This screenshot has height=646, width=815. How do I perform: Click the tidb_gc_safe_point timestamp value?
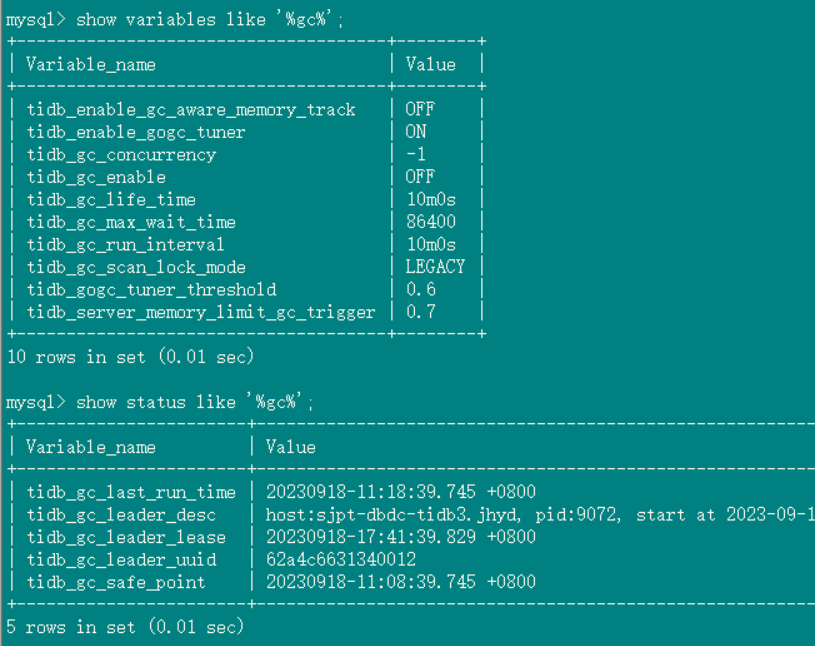pos(401,582)
